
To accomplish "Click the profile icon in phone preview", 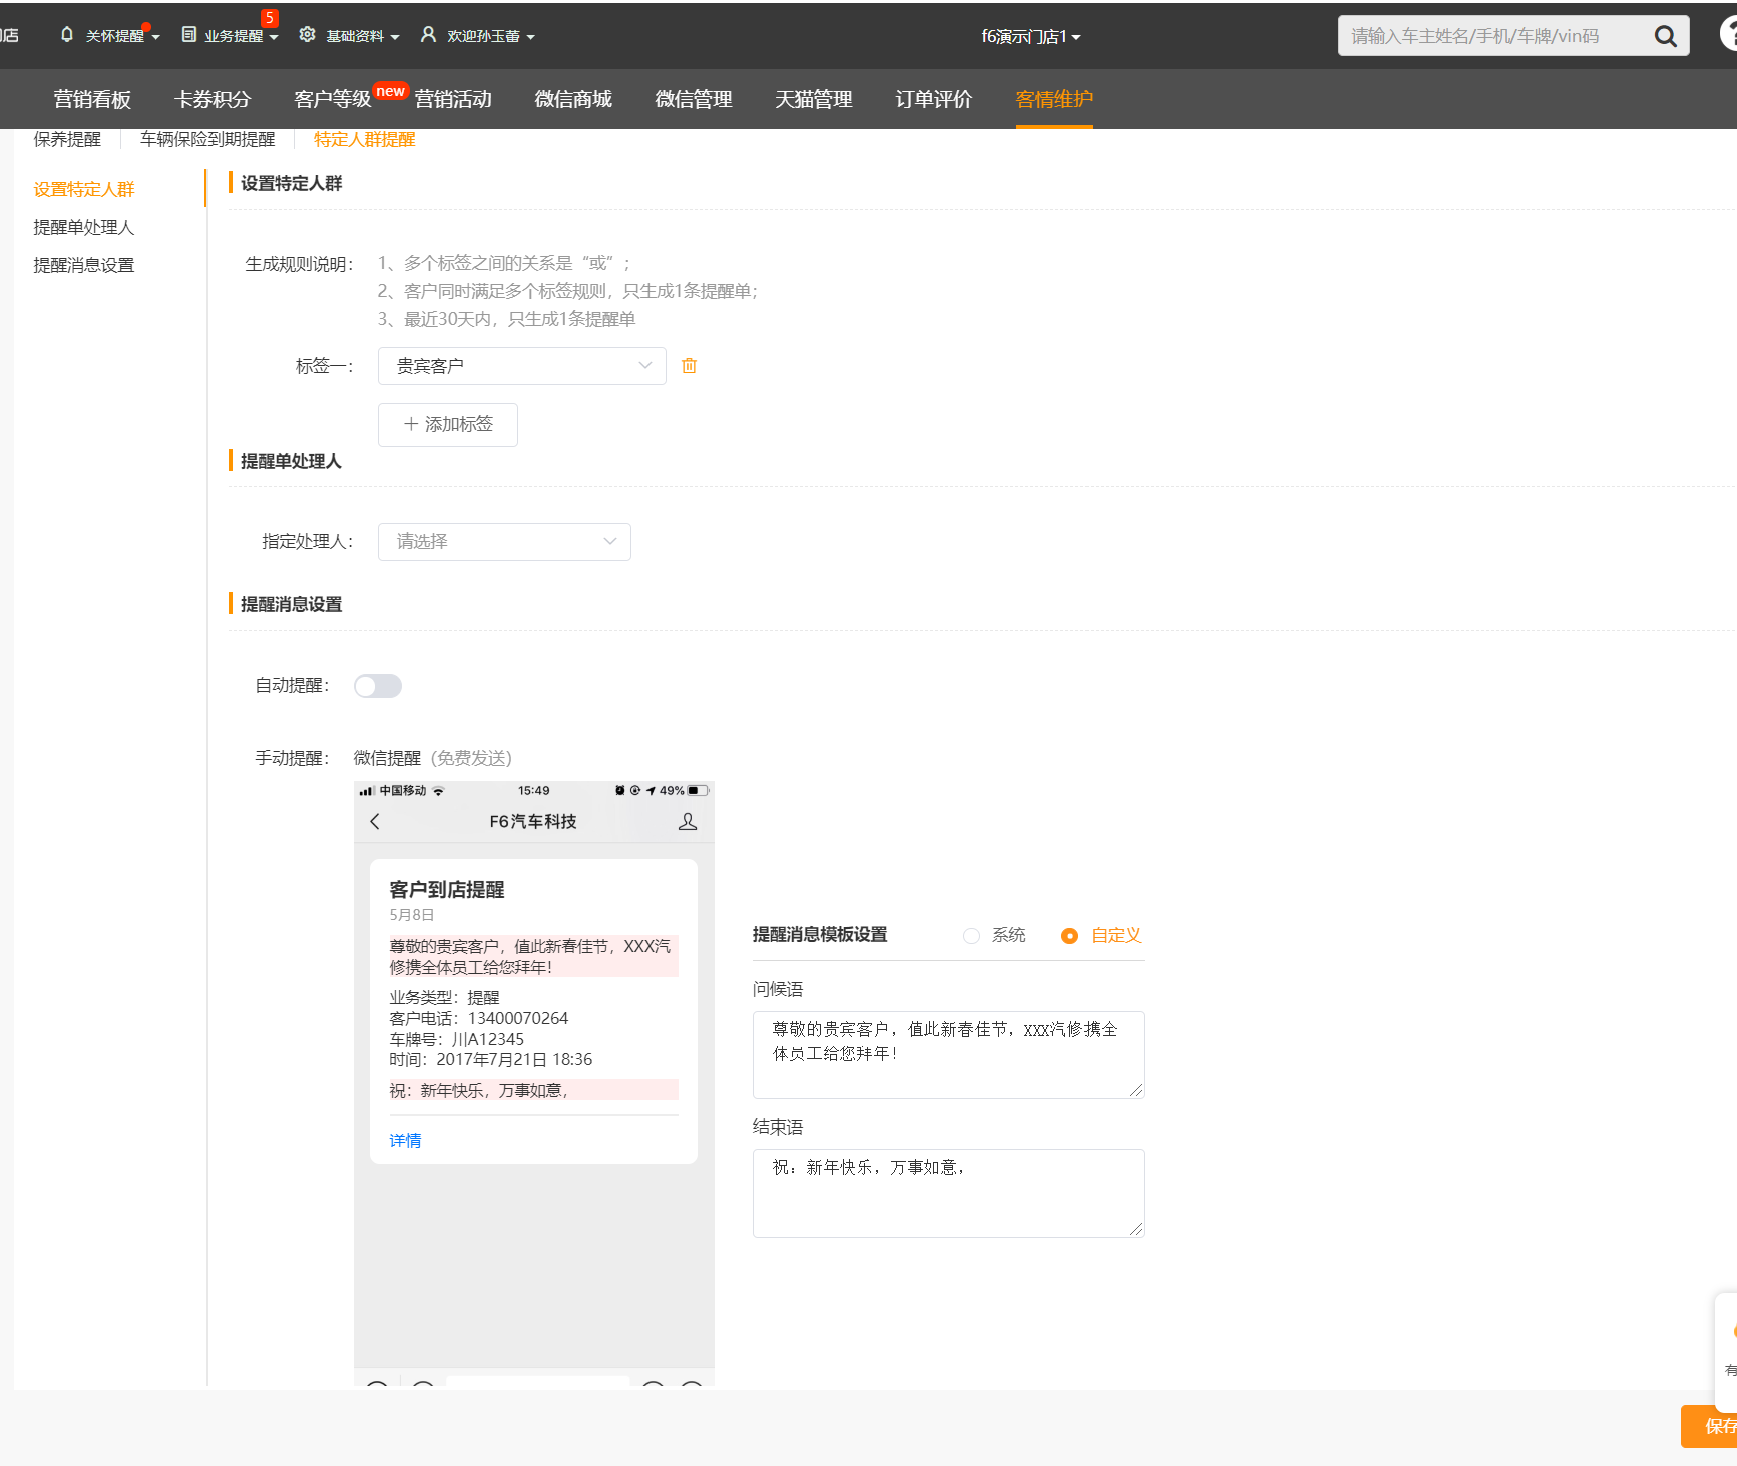I will 688,821.
